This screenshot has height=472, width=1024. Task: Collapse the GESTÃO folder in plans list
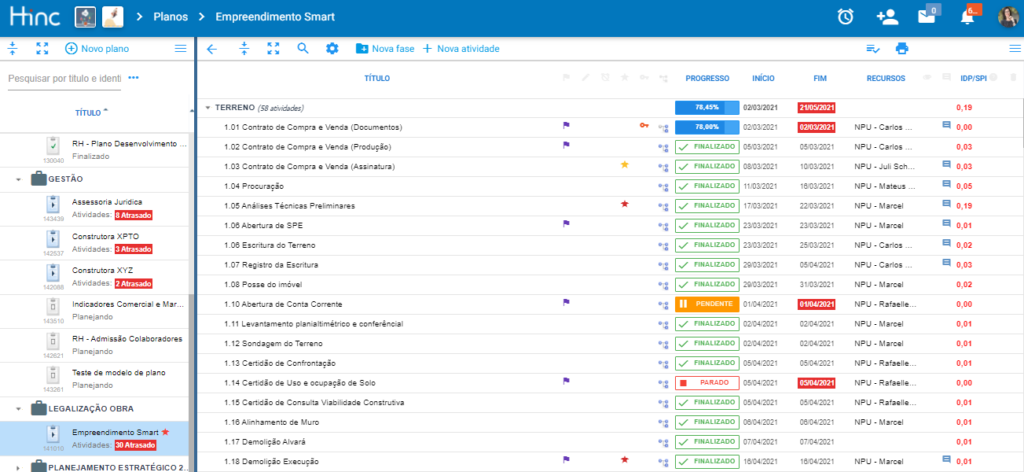[18, 178]
